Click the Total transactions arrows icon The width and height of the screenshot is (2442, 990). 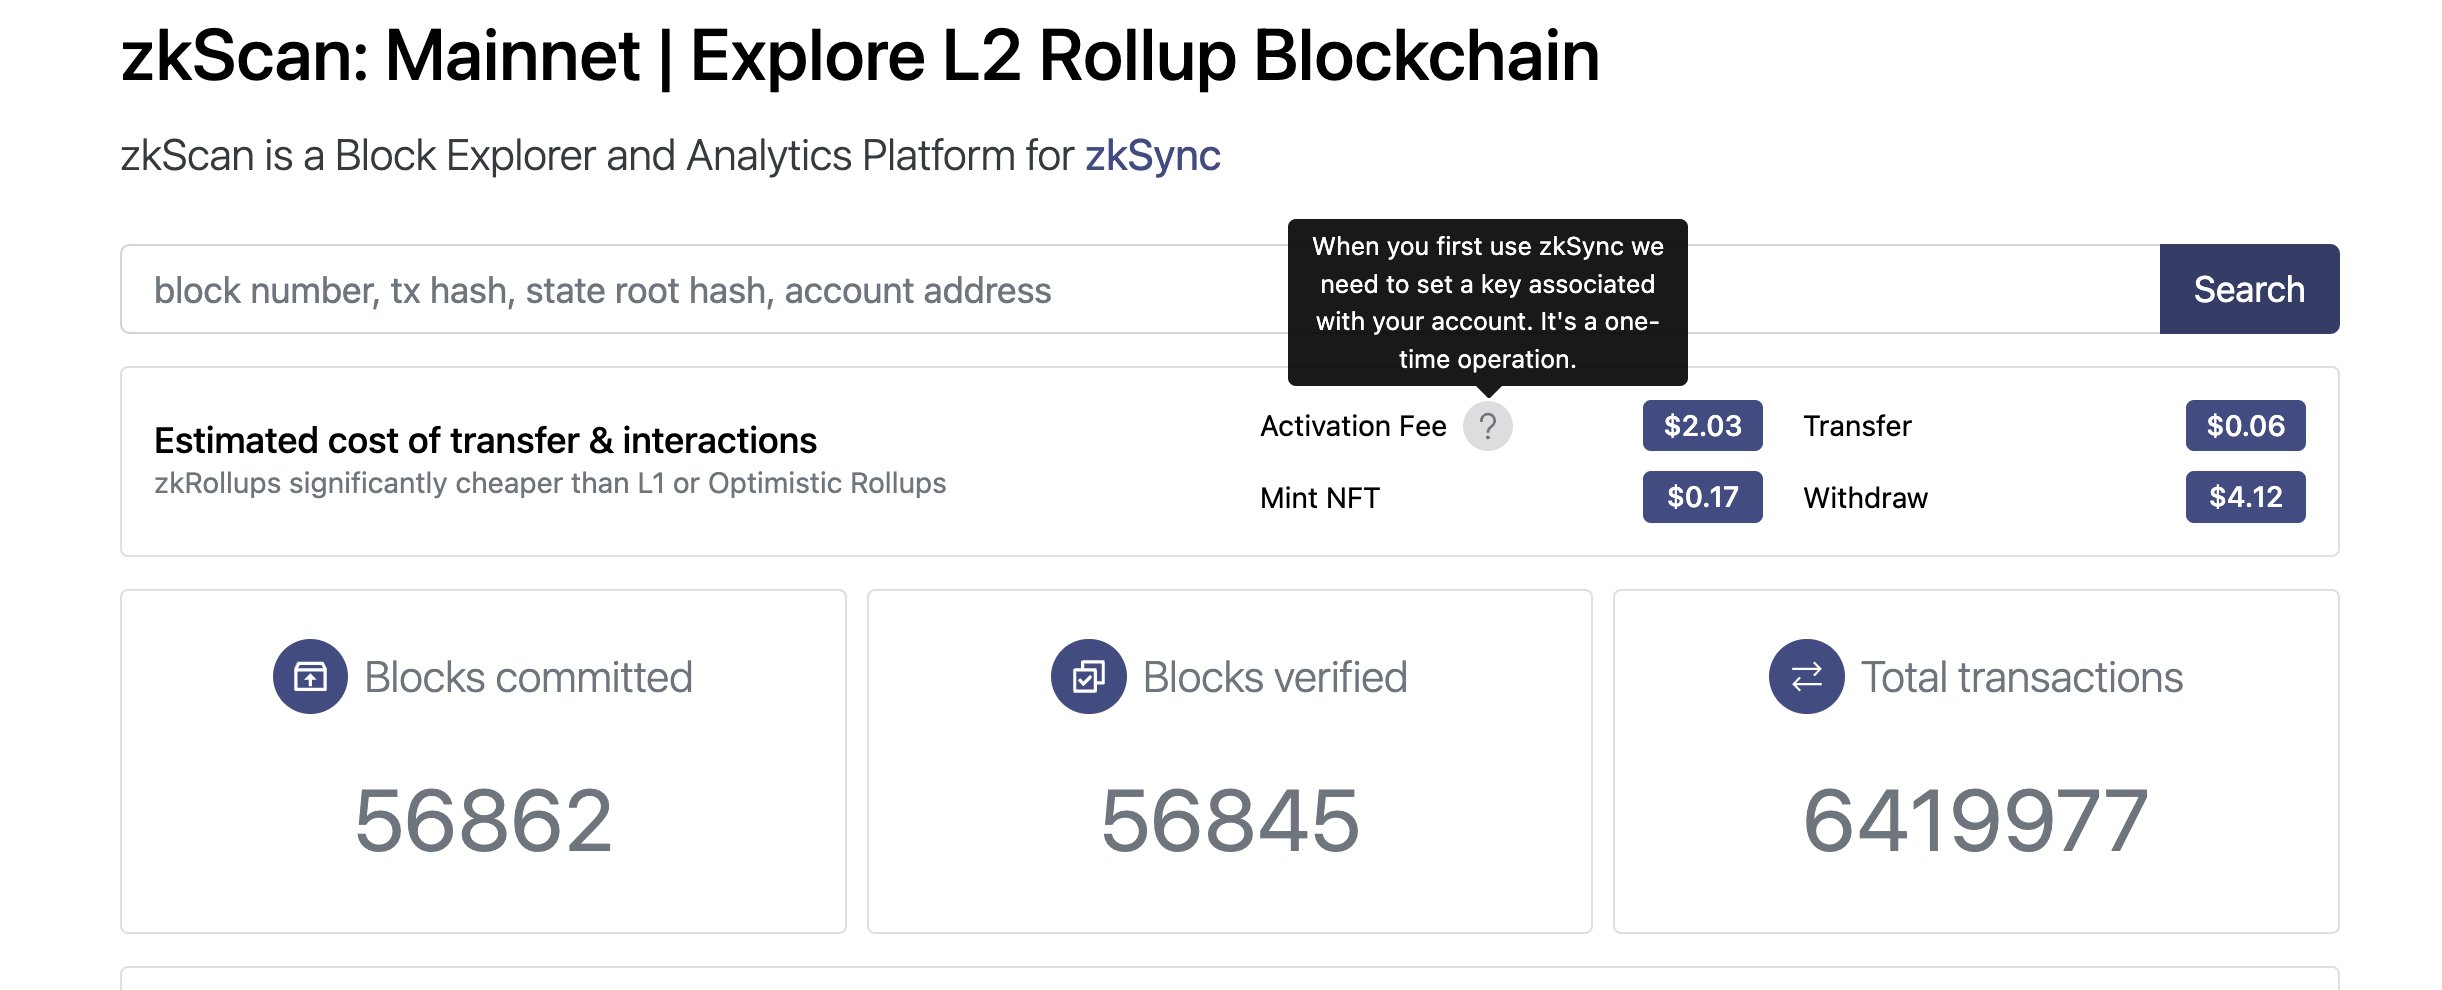coord(1806,677)
